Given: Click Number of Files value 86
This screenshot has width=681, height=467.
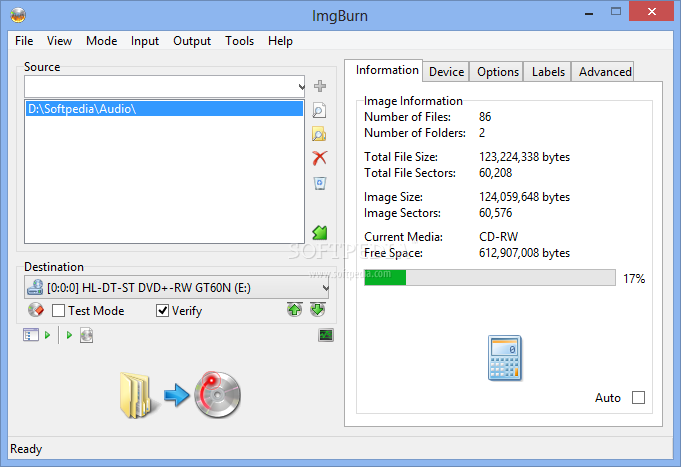Looking at the screenshot, I should (485, 117).
